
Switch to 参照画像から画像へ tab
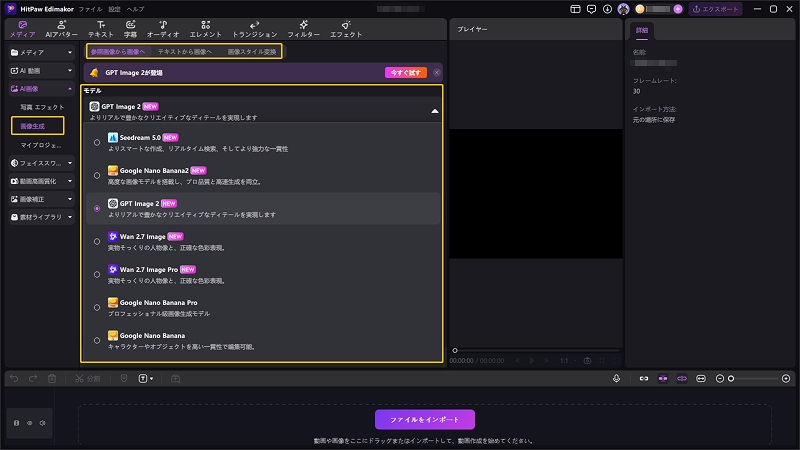pyautogui.click(x=118, y=52)
